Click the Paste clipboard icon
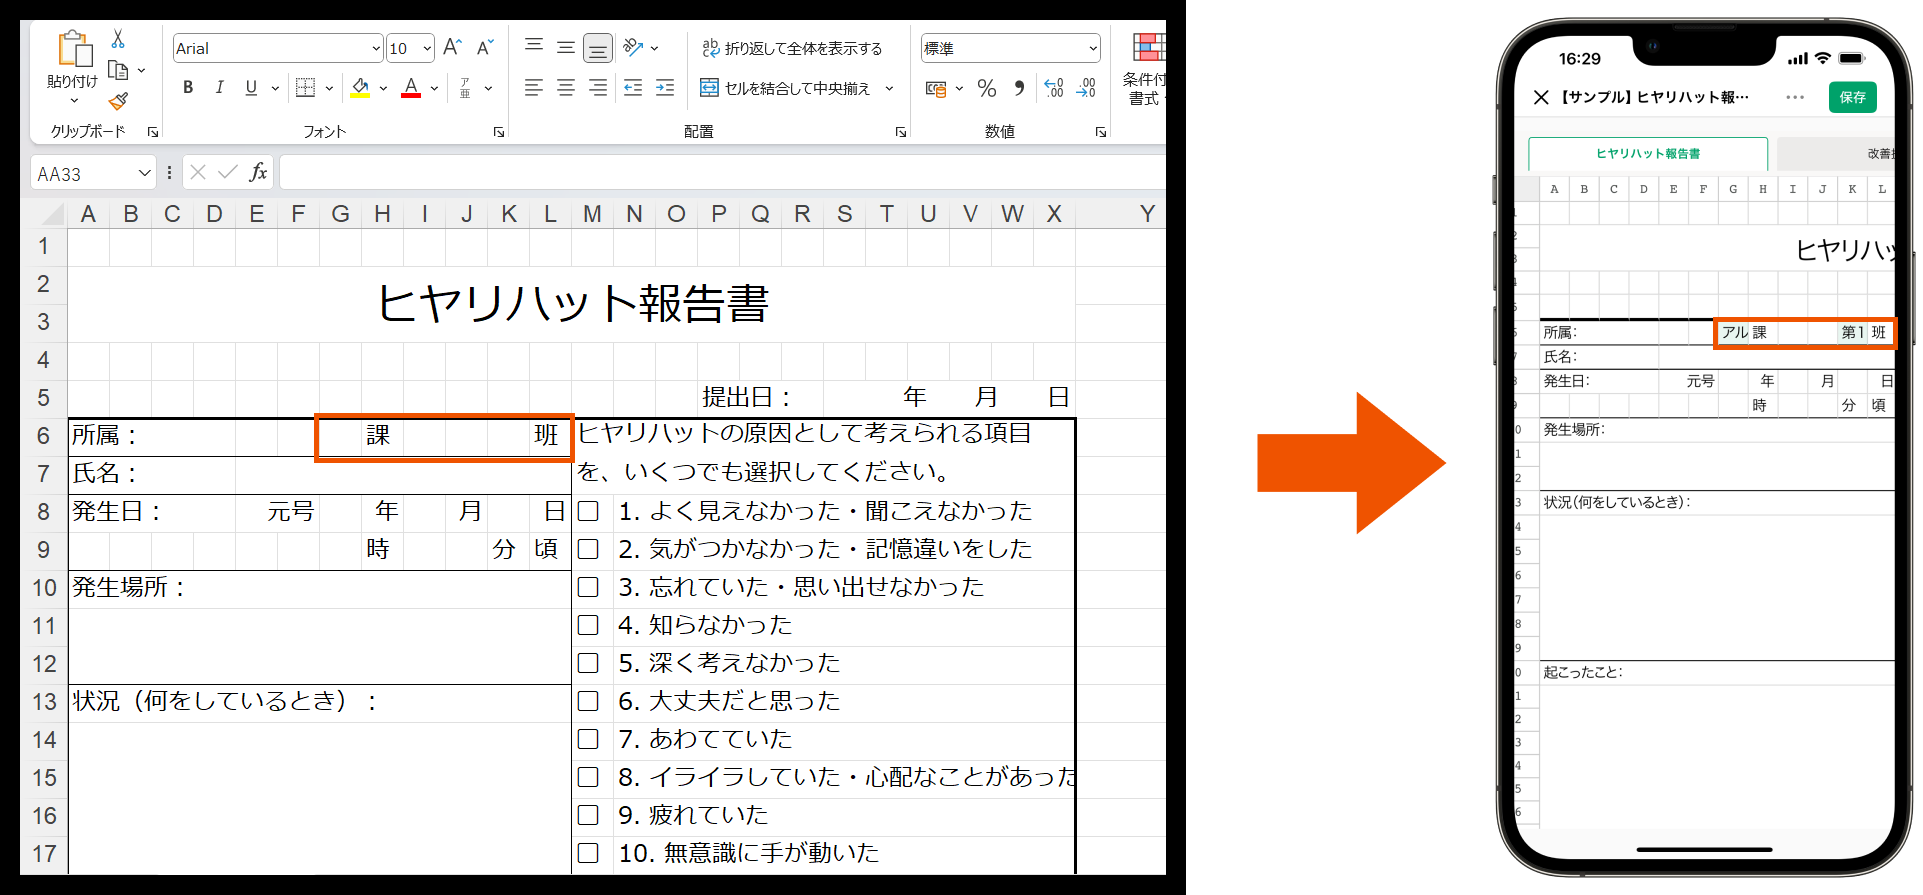 (74, 48)
